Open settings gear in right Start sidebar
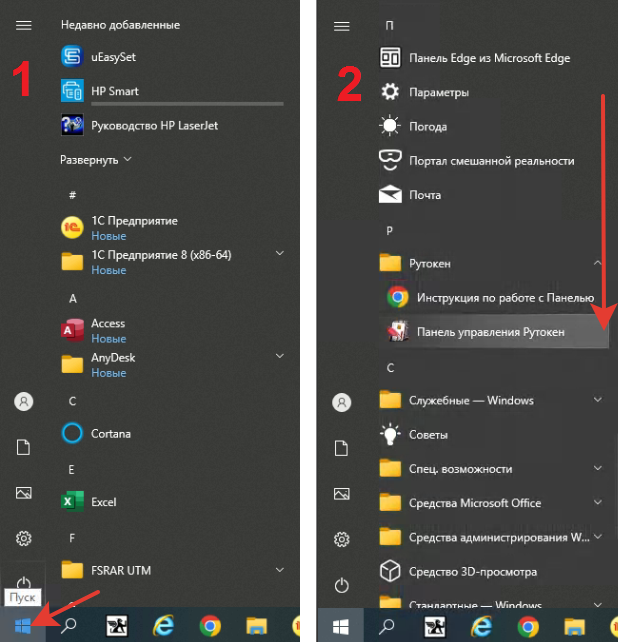 click(x=341, y=539)
